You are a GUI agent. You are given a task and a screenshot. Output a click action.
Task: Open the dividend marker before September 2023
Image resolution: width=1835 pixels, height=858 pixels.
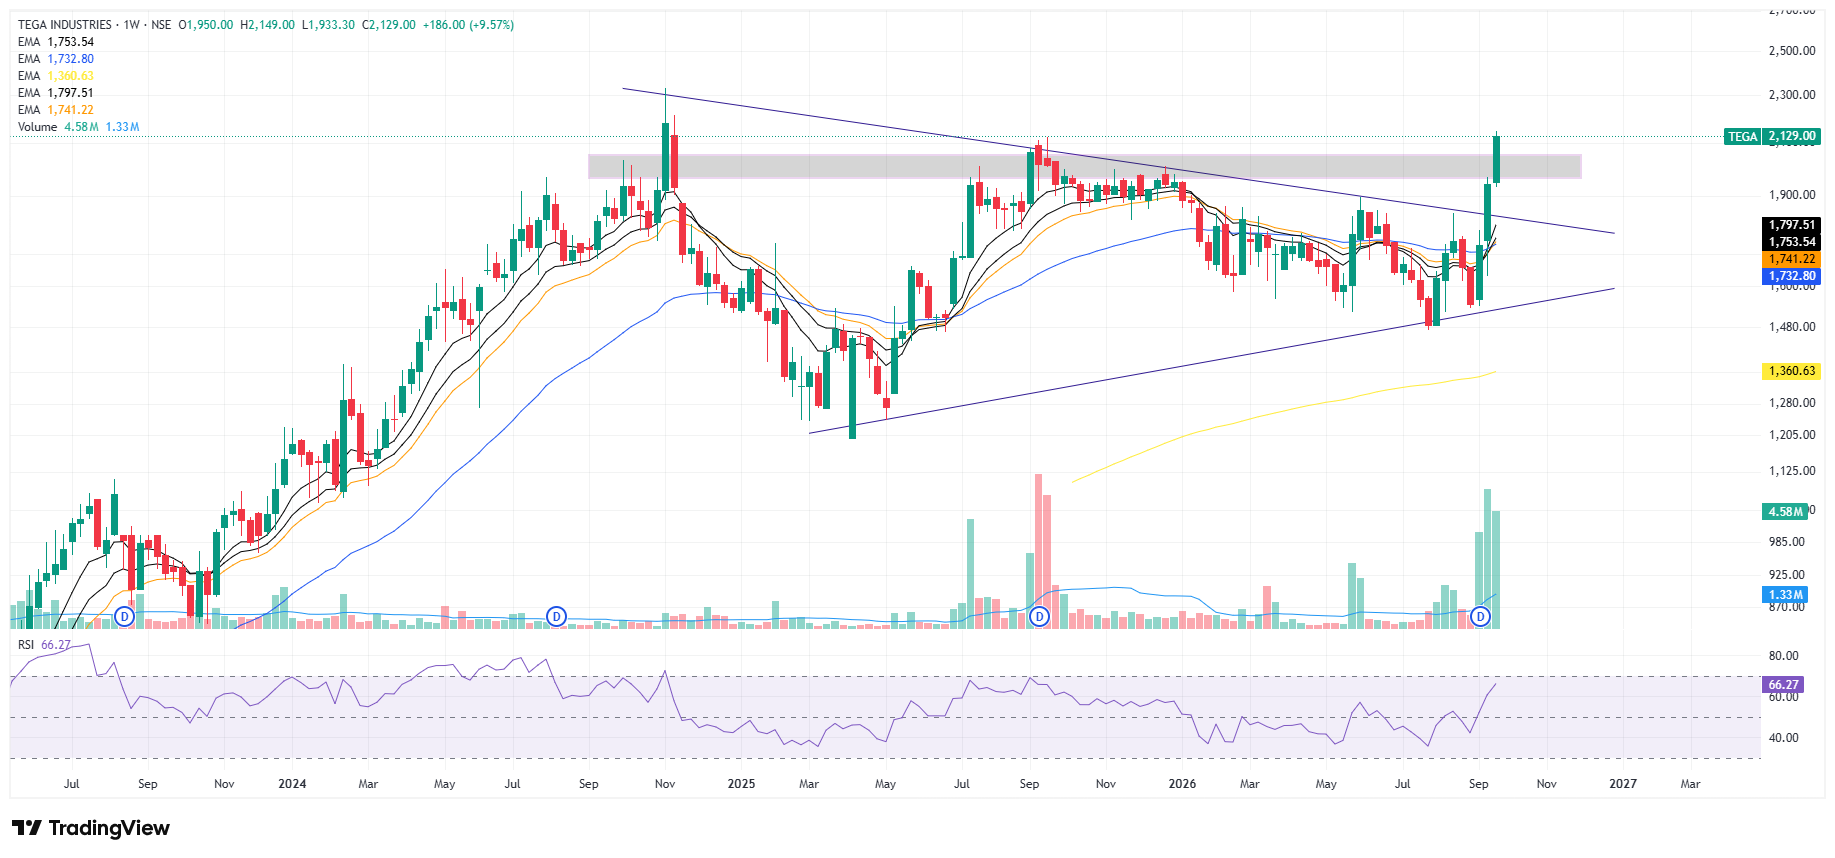coord(125,617)
